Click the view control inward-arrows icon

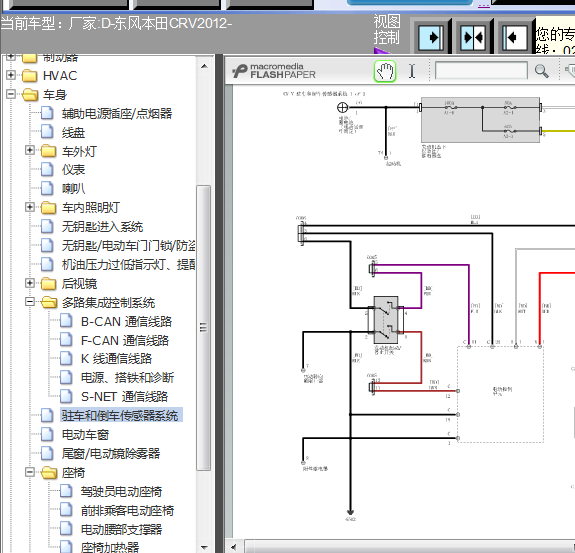[x=473, y=37]
